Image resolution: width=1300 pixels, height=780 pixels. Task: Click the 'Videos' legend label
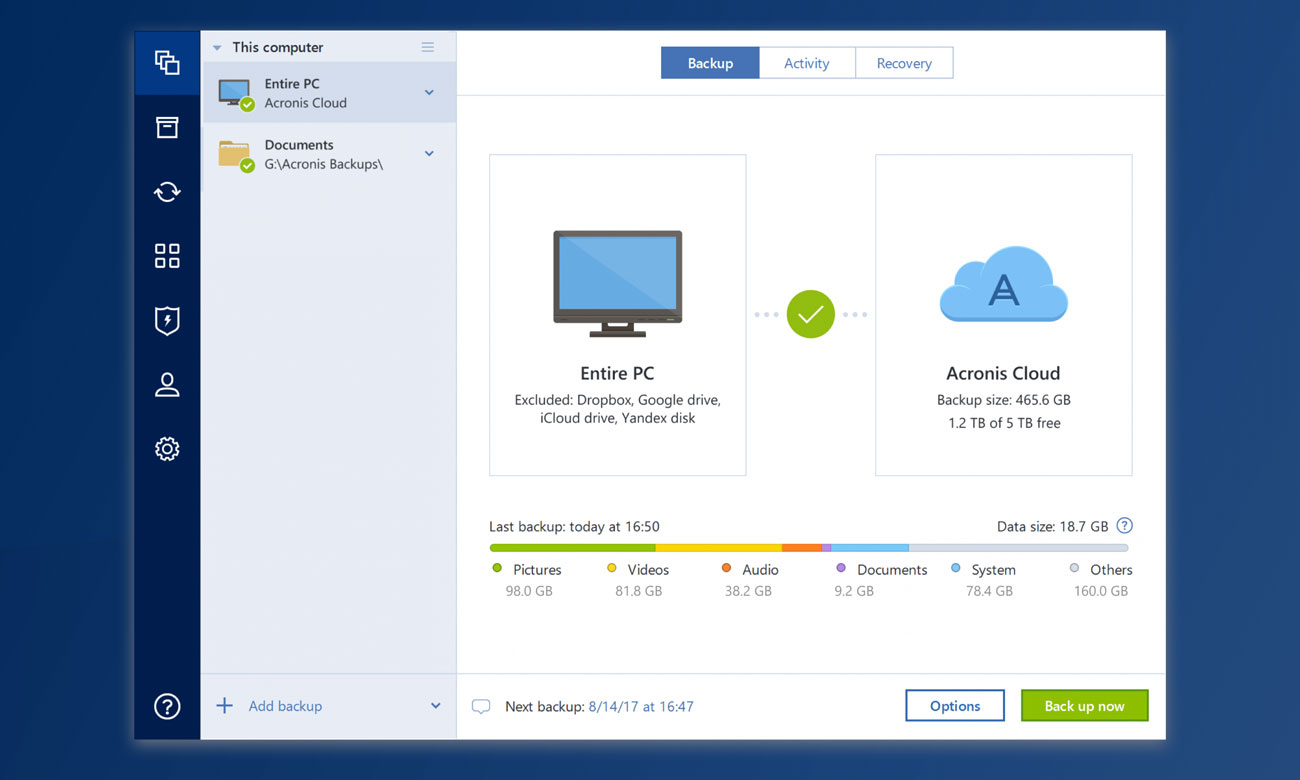pos(648,570)
